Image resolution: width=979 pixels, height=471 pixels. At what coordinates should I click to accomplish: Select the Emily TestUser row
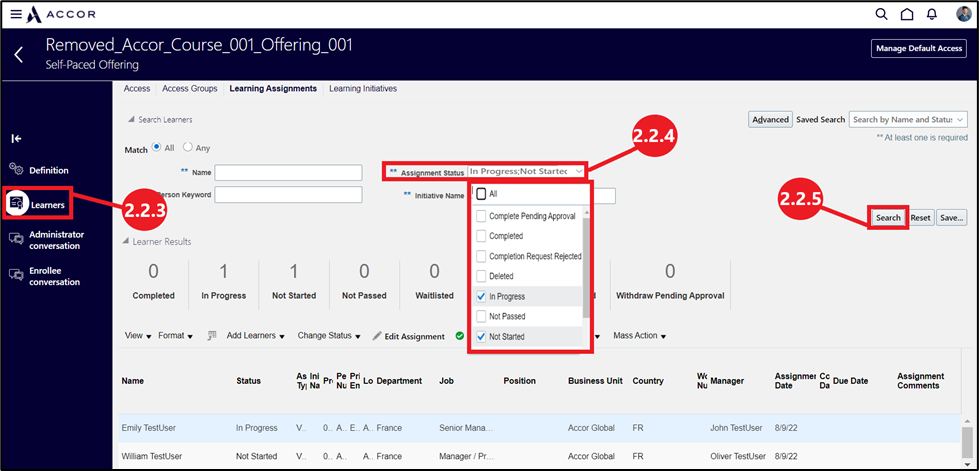539,428
